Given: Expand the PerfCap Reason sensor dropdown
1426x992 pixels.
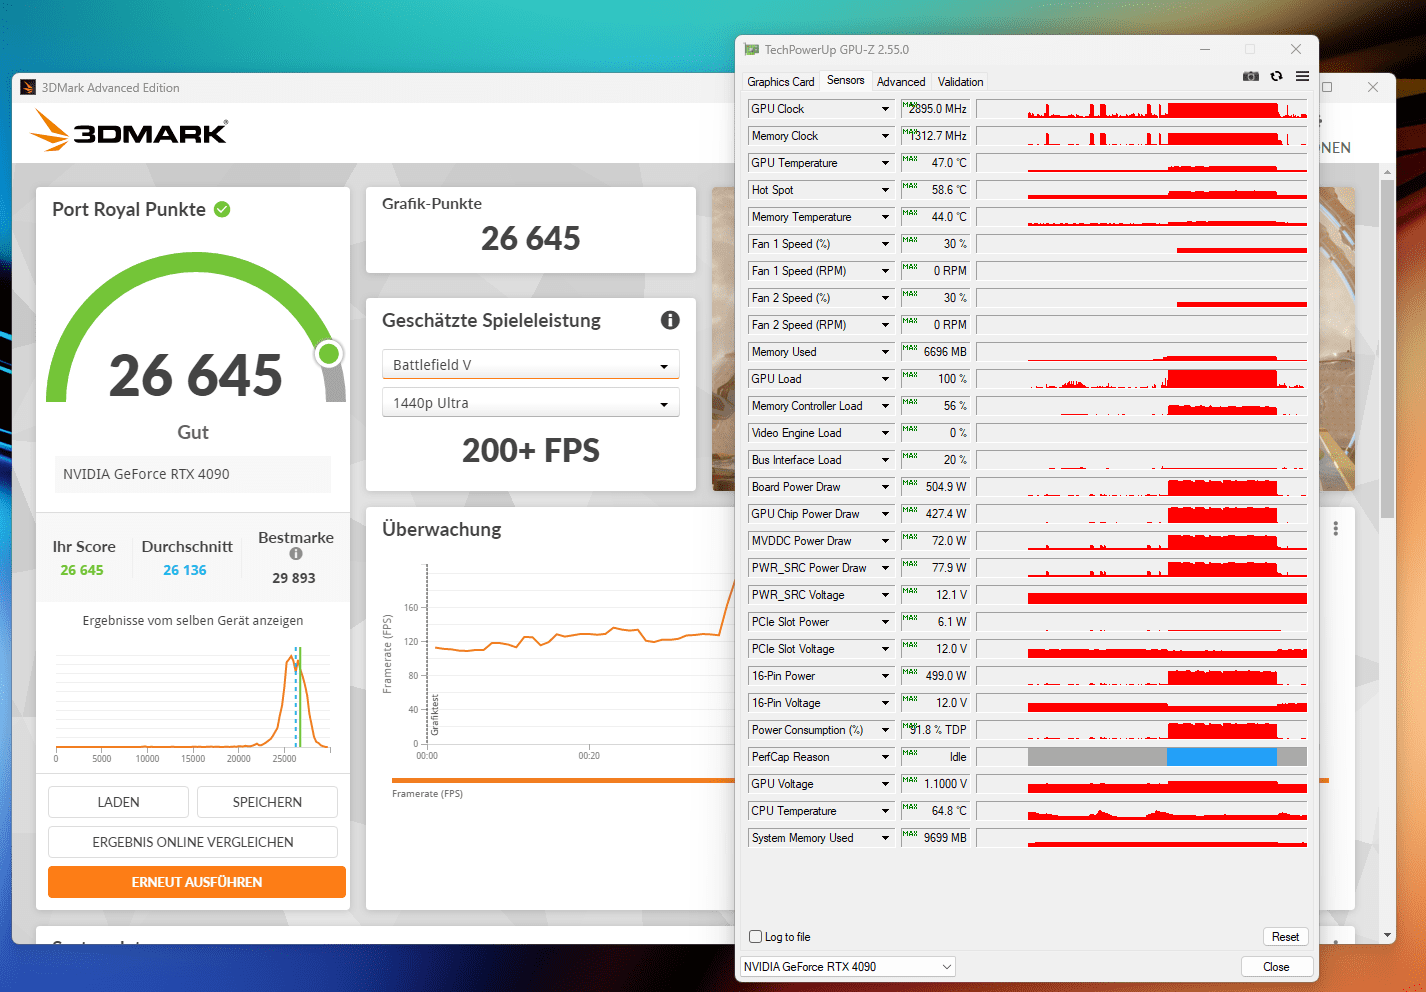Looking at the screenshot, I should point(885,757).
